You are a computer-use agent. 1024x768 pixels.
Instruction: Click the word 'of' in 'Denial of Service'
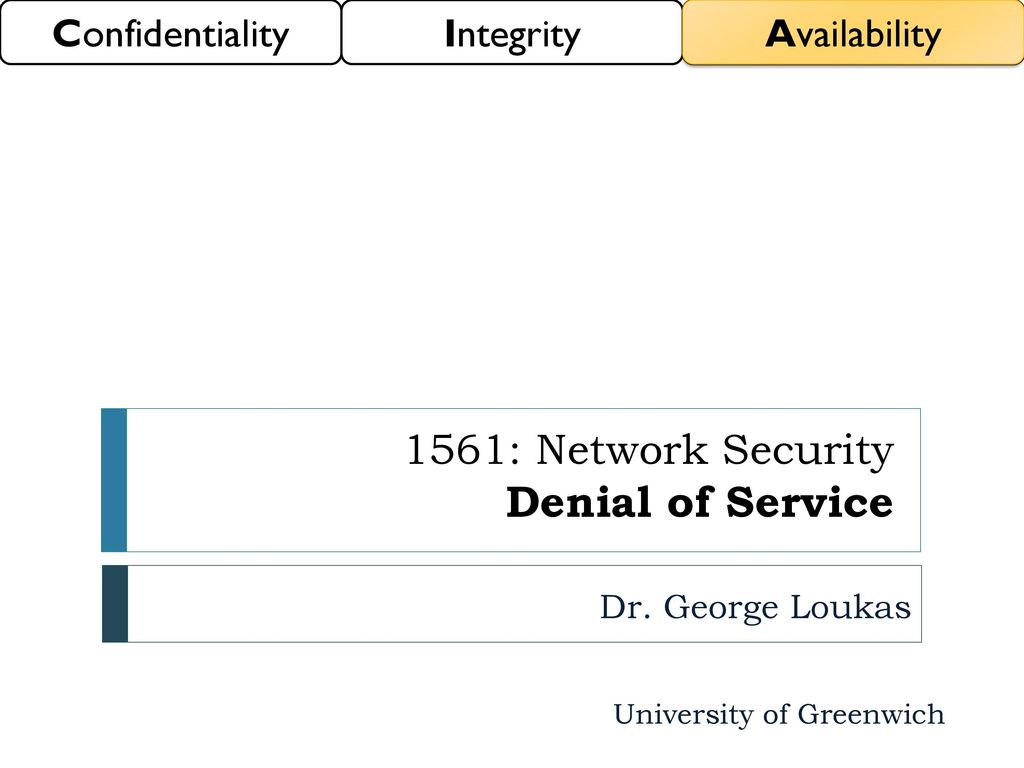pos(689,502)
